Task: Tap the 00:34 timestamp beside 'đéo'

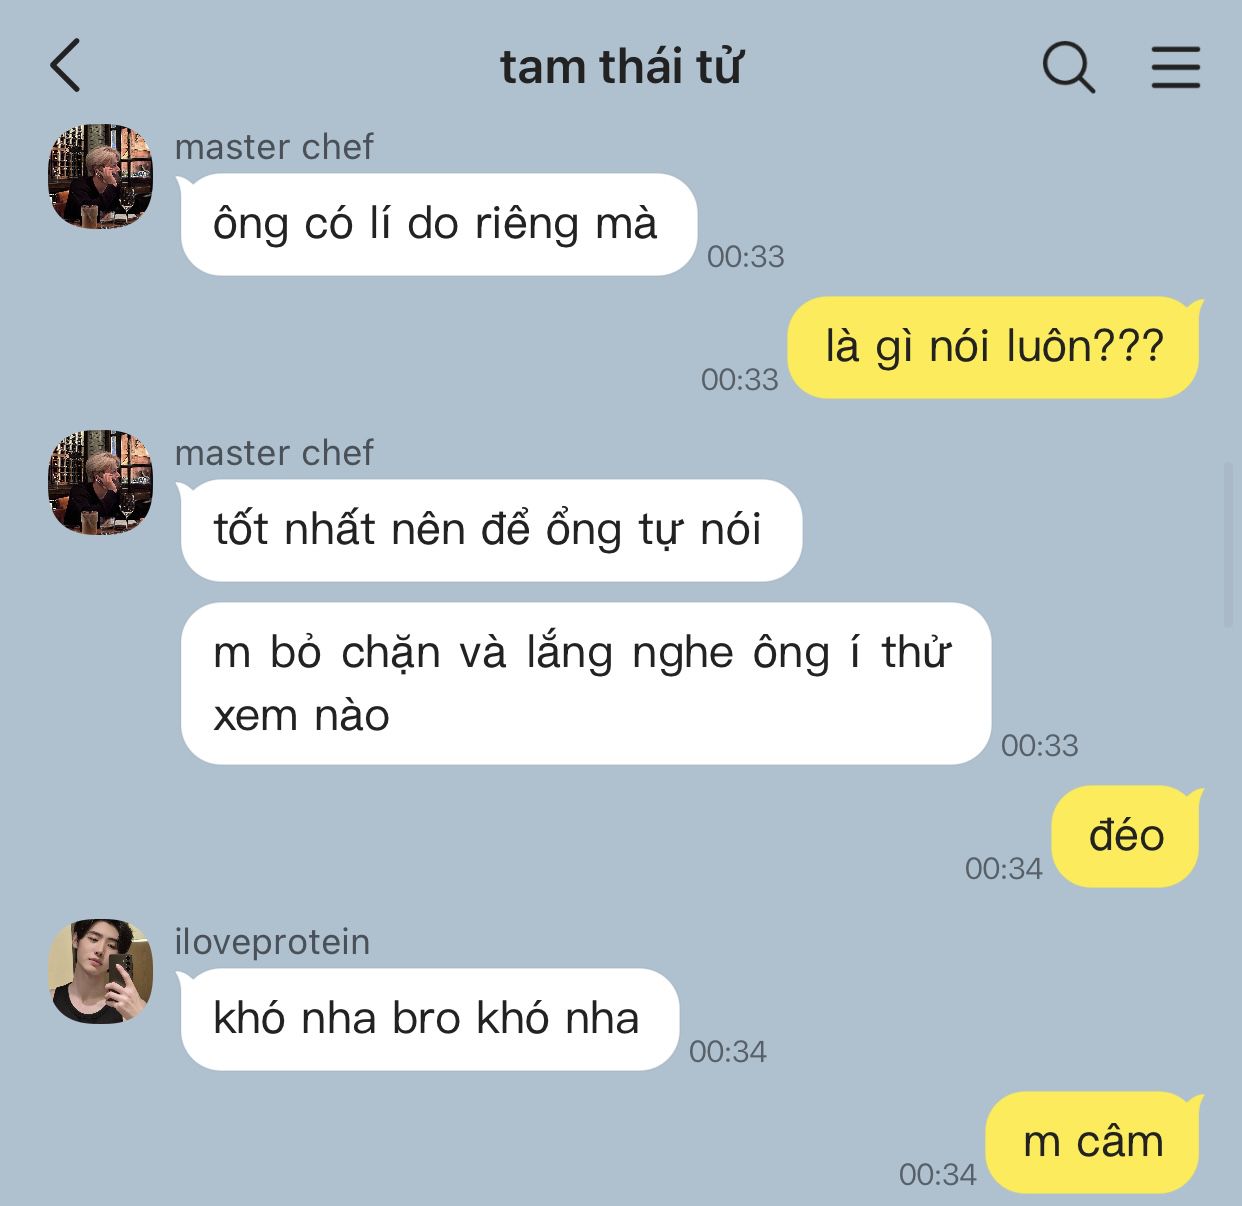Action: pos(1003,868)
